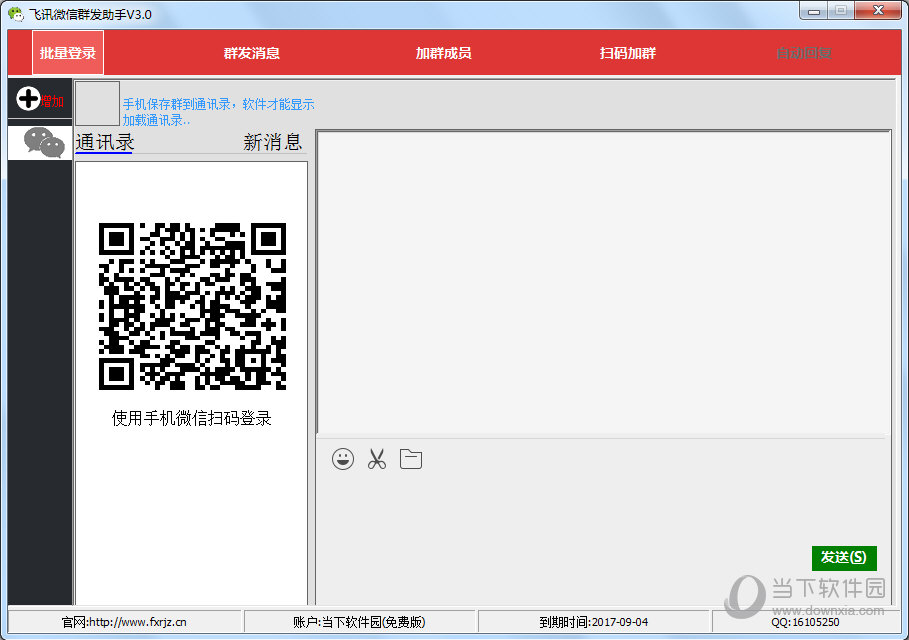The width and height of the screenshot is (909, 640).
Task: Click the WeChat login QR code
Action: pos(192,306)
